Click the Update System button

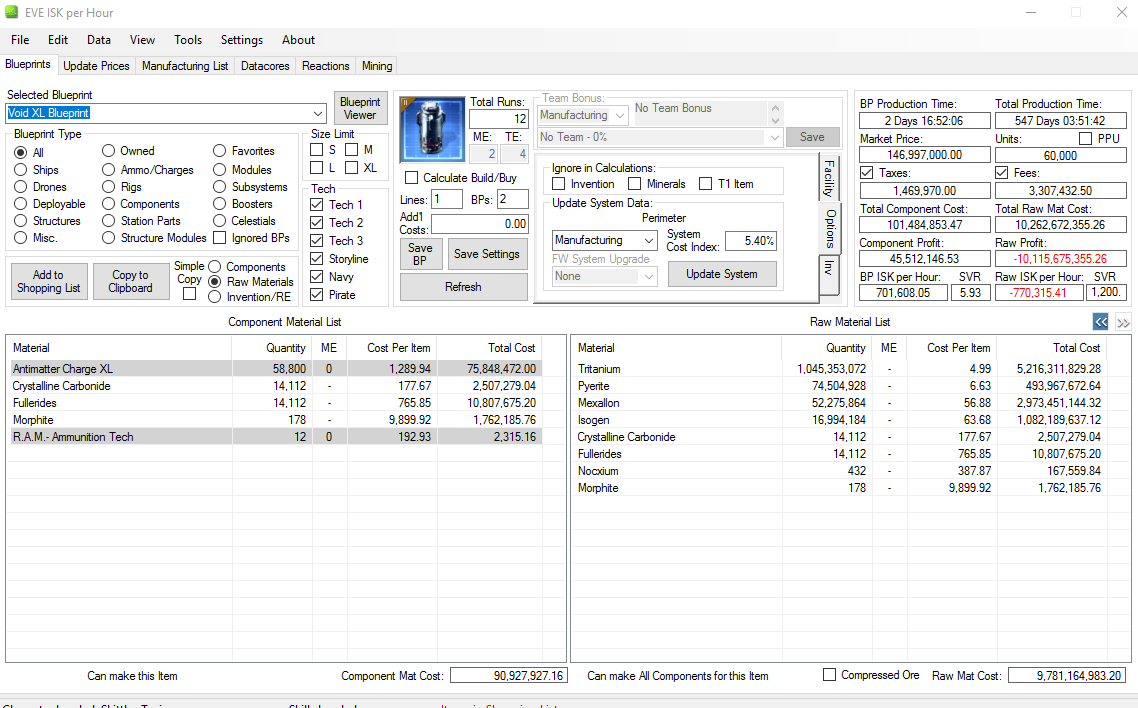tap(722, 274)
